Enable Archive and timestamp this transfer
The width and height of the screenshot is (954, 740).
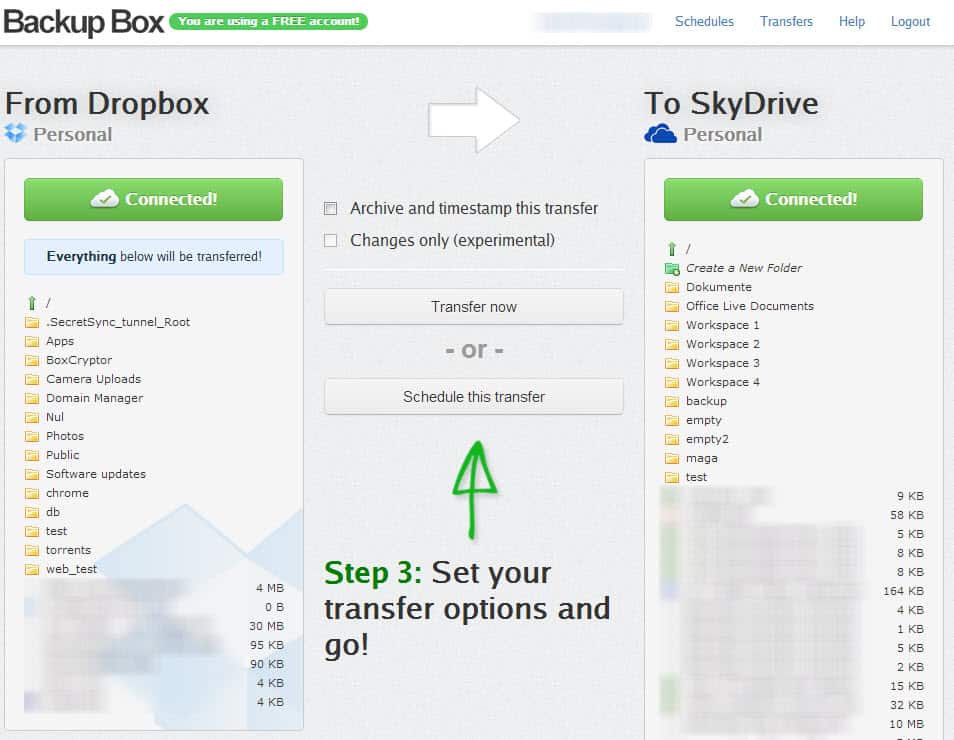coord(330,208)
